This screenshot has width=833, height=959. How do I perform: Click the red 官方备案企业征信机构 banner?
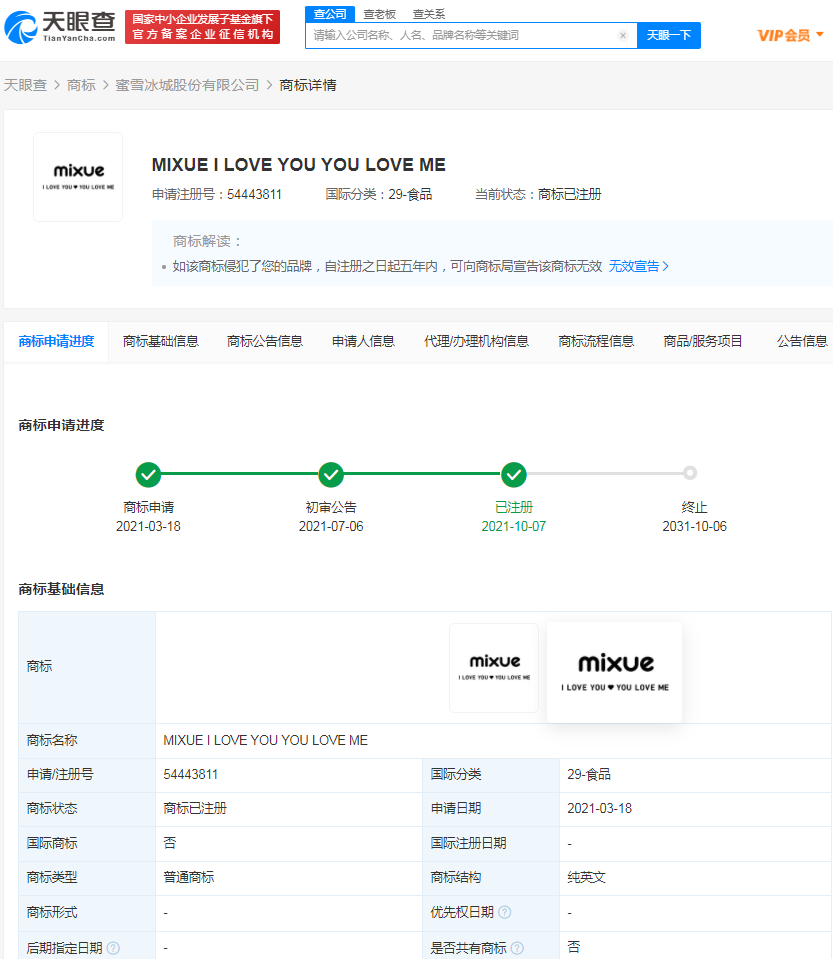(x=202, y=27)
